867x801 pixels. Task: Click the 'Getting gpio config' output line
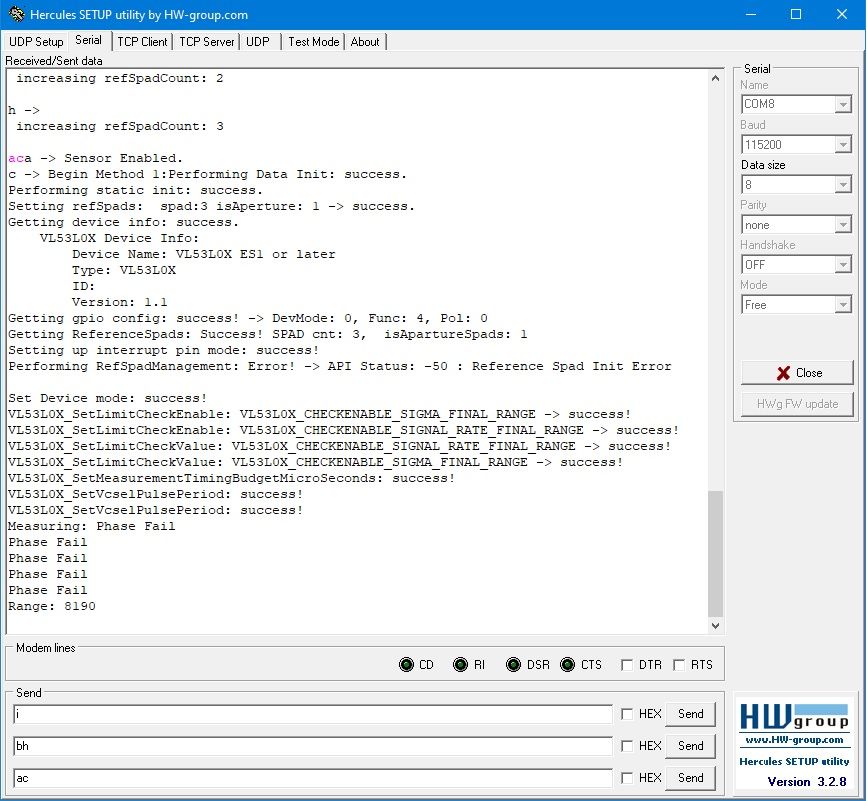click(x=248, y=318)
